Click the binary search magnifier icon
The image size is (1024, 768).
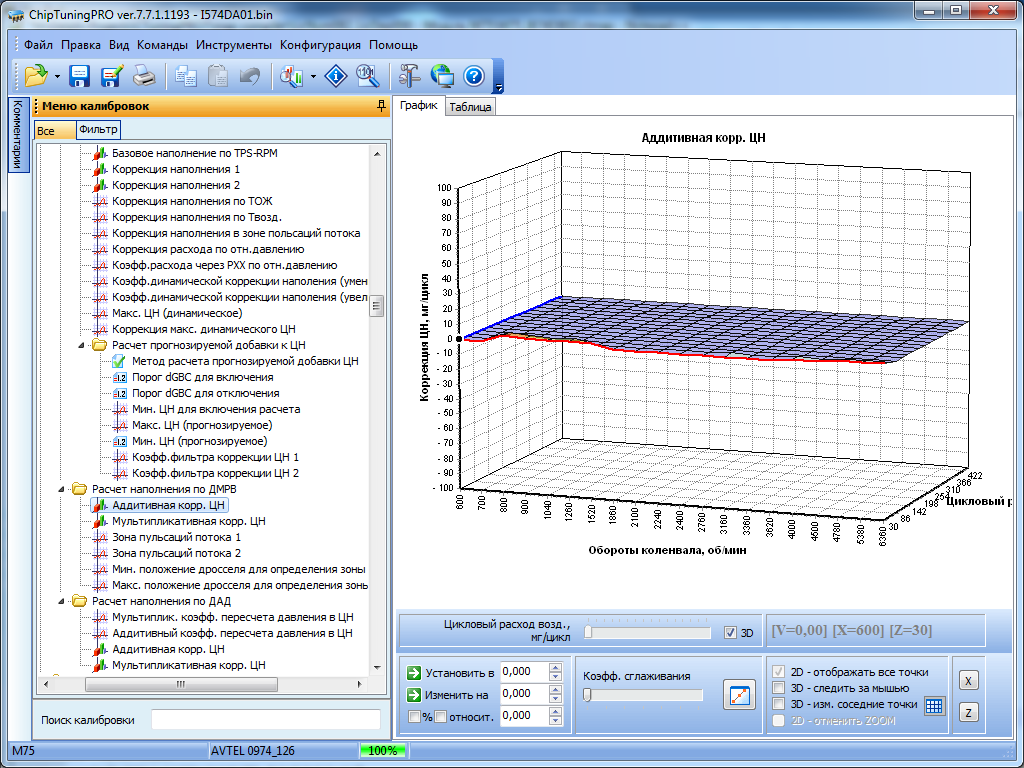tap(367, 75)
